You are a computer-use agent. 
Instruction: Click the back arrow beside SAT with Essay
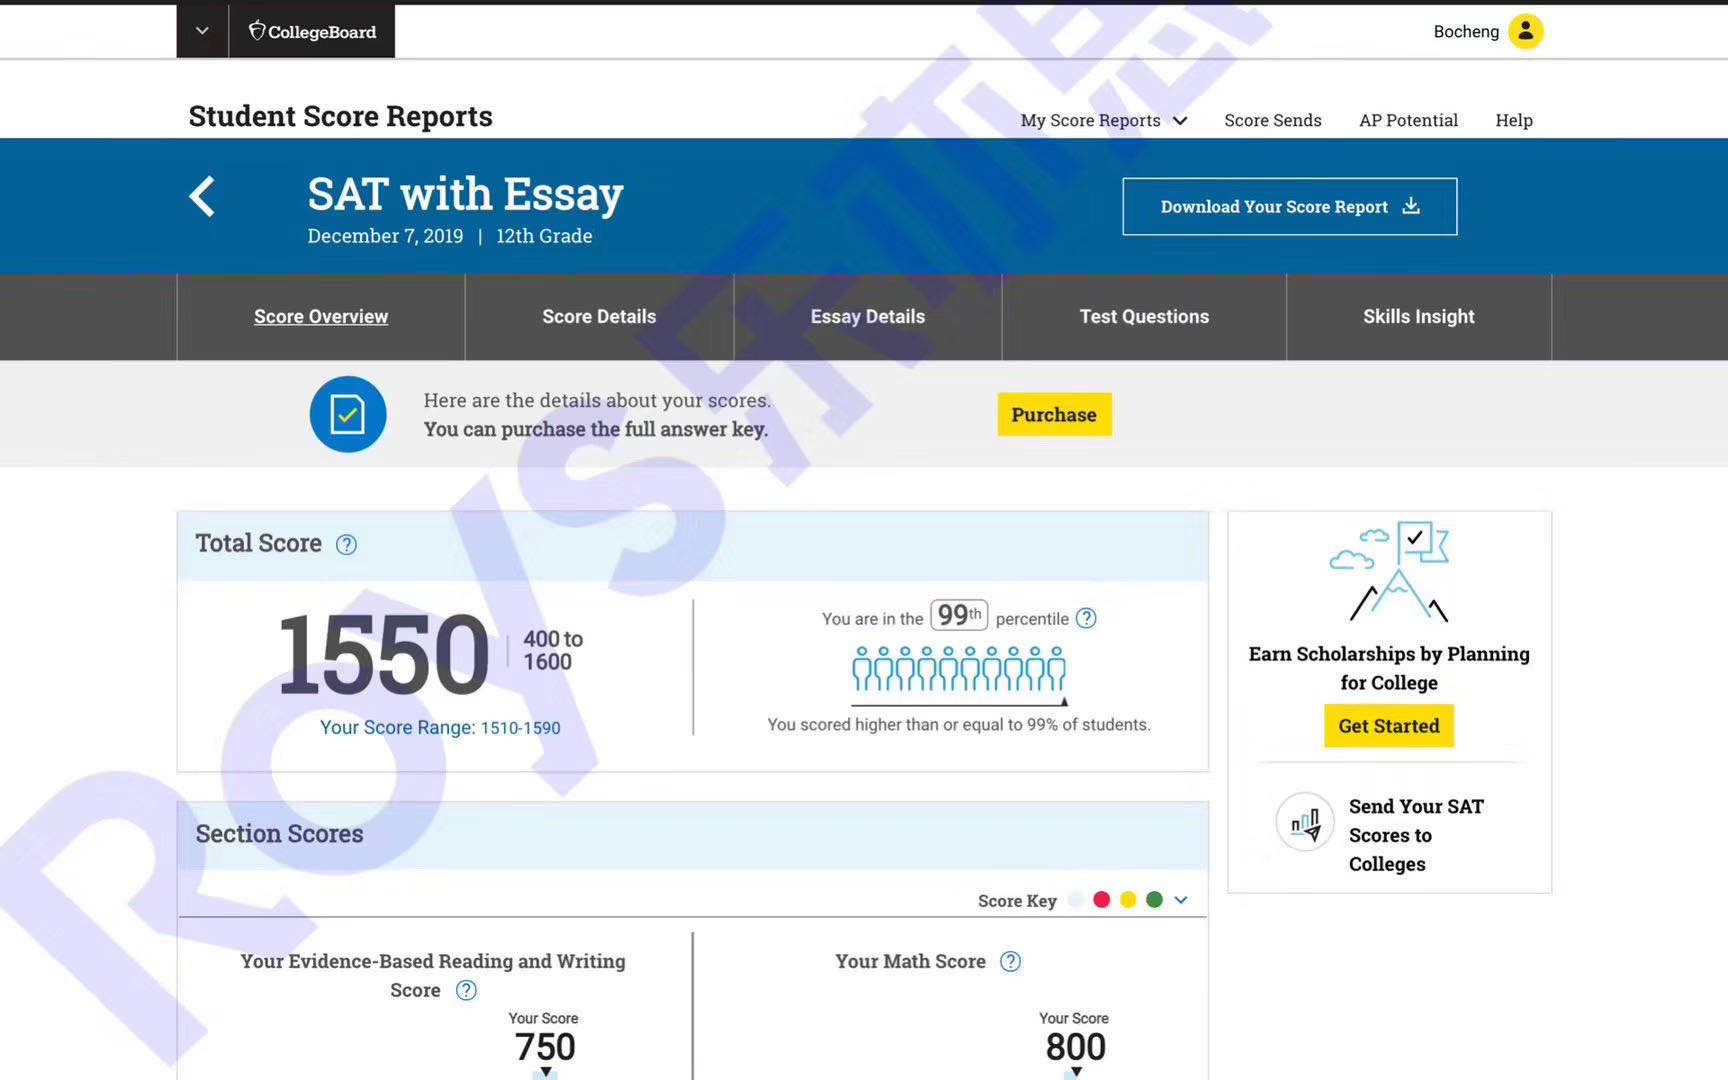pos(203,196)
